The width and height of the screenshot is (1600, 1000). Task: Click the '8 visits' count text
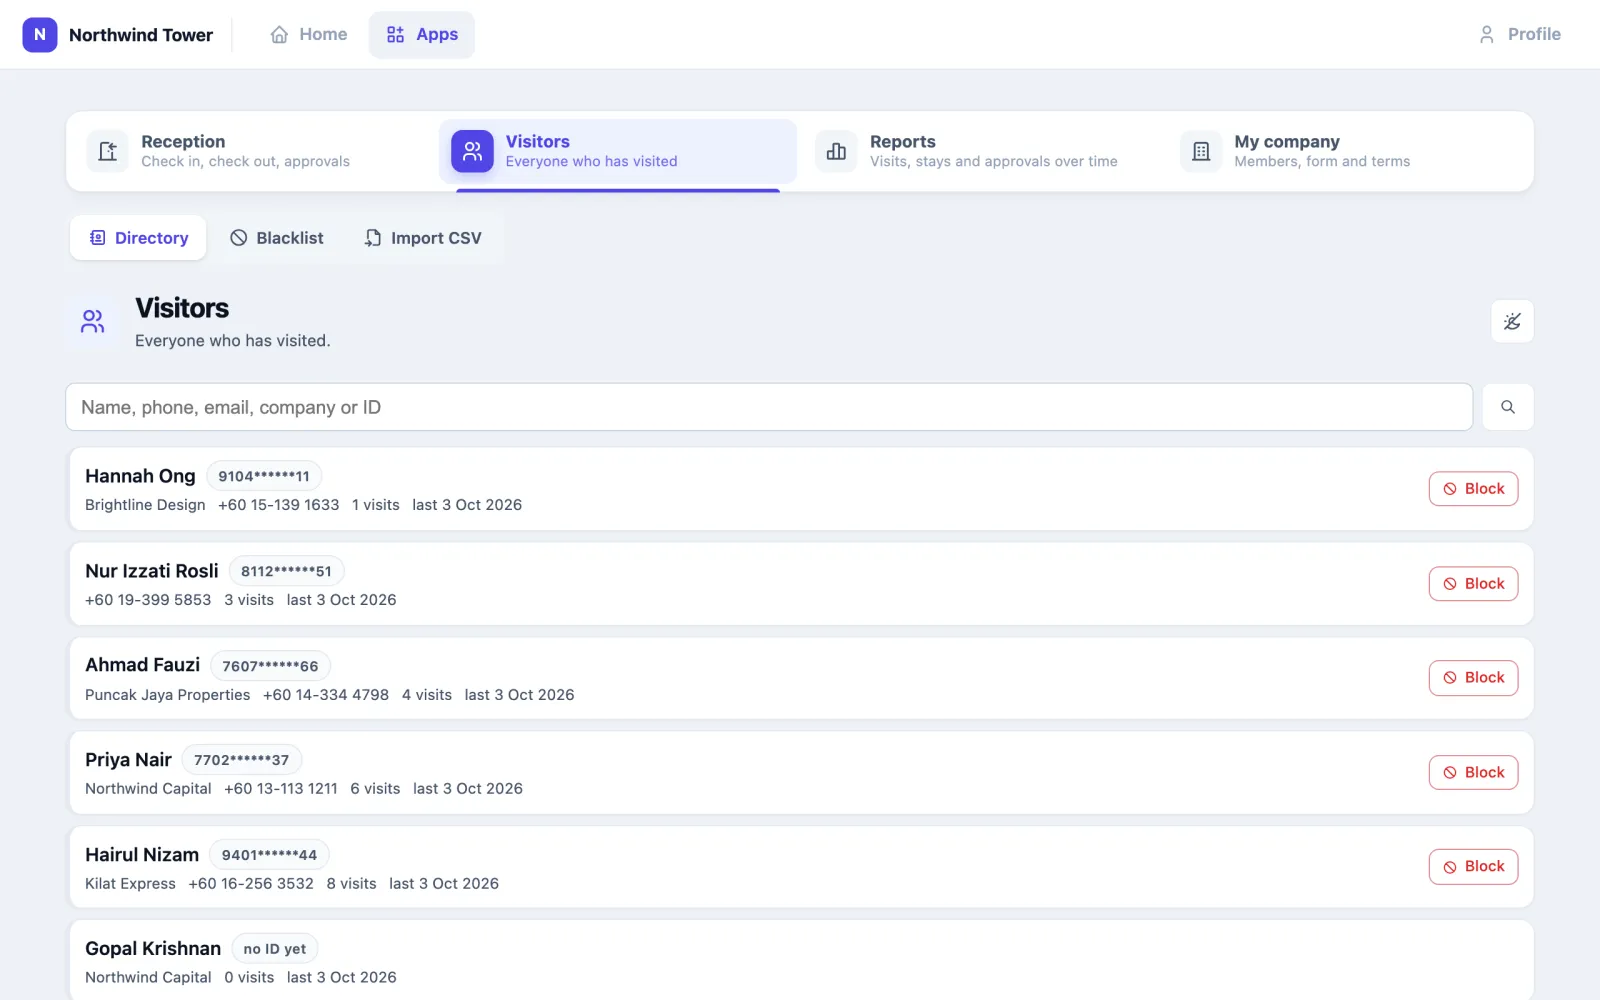coord(352,884)
